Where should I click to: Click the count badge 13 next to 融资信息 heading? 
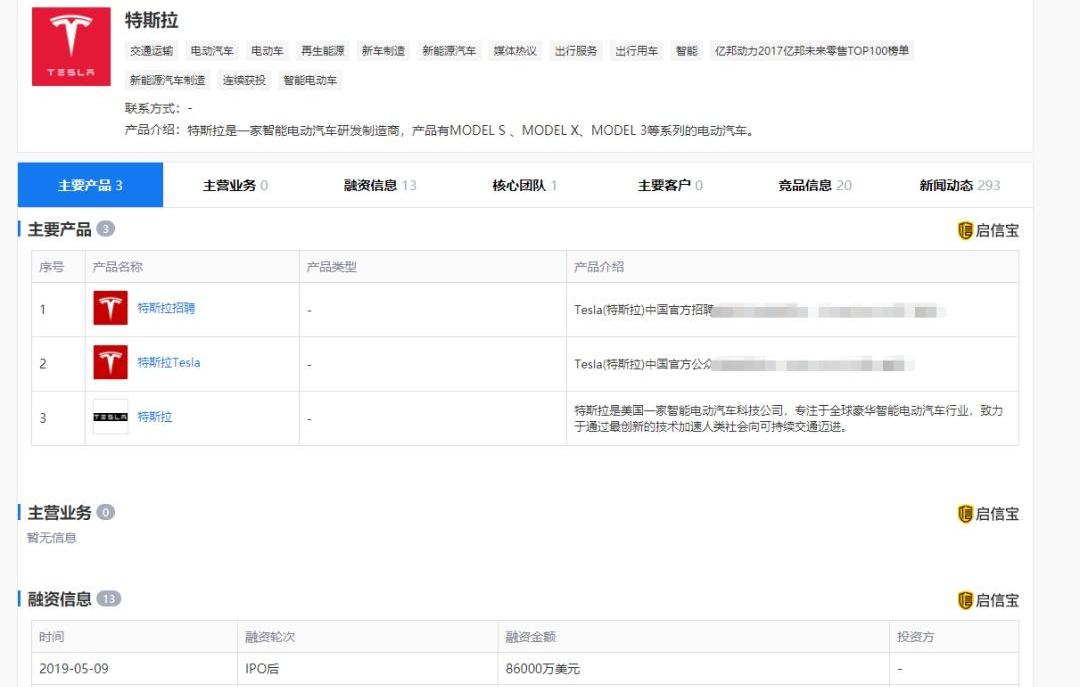[109, 599]
